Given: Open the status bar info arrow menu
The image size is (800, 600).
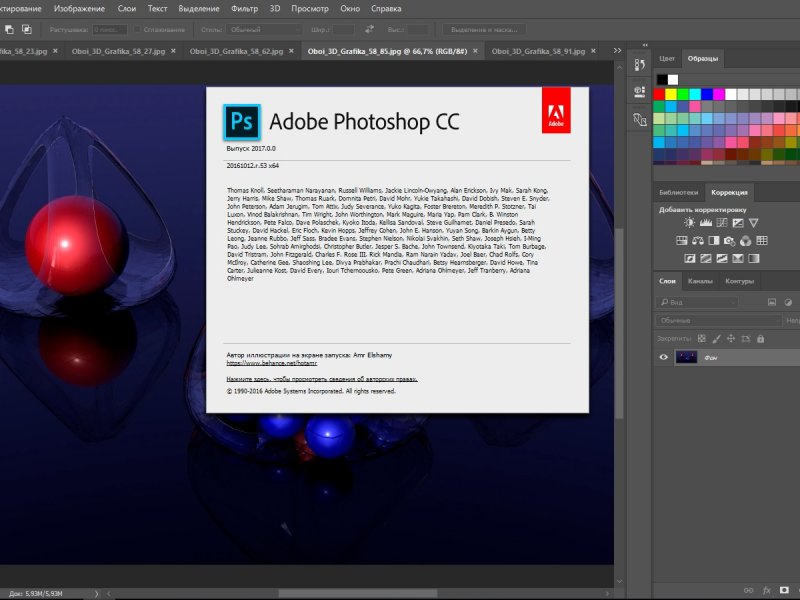Looking at the screenshot, I should pyautogui.click(x=96, y=594).
